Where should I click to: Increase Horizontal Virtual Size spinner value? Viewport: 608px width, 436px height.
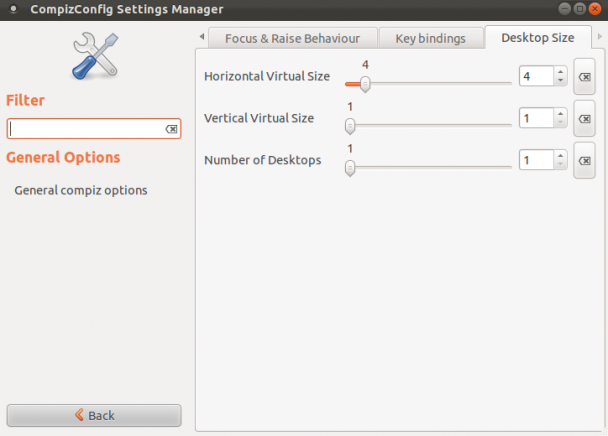(560, 72)
